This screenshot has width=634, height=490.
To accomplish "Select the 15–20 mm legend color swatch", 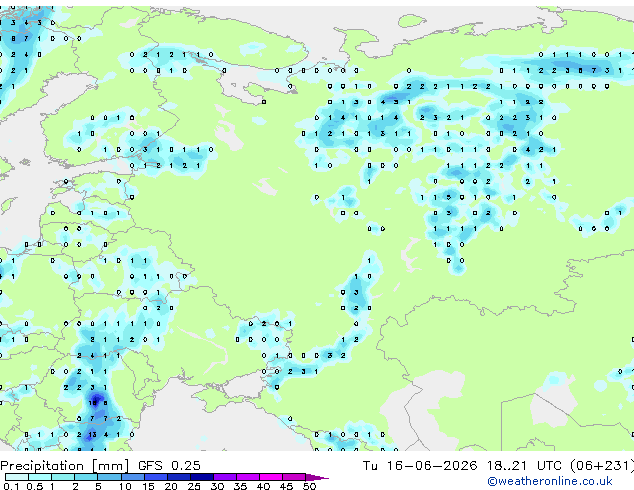I will coord(155,477).
